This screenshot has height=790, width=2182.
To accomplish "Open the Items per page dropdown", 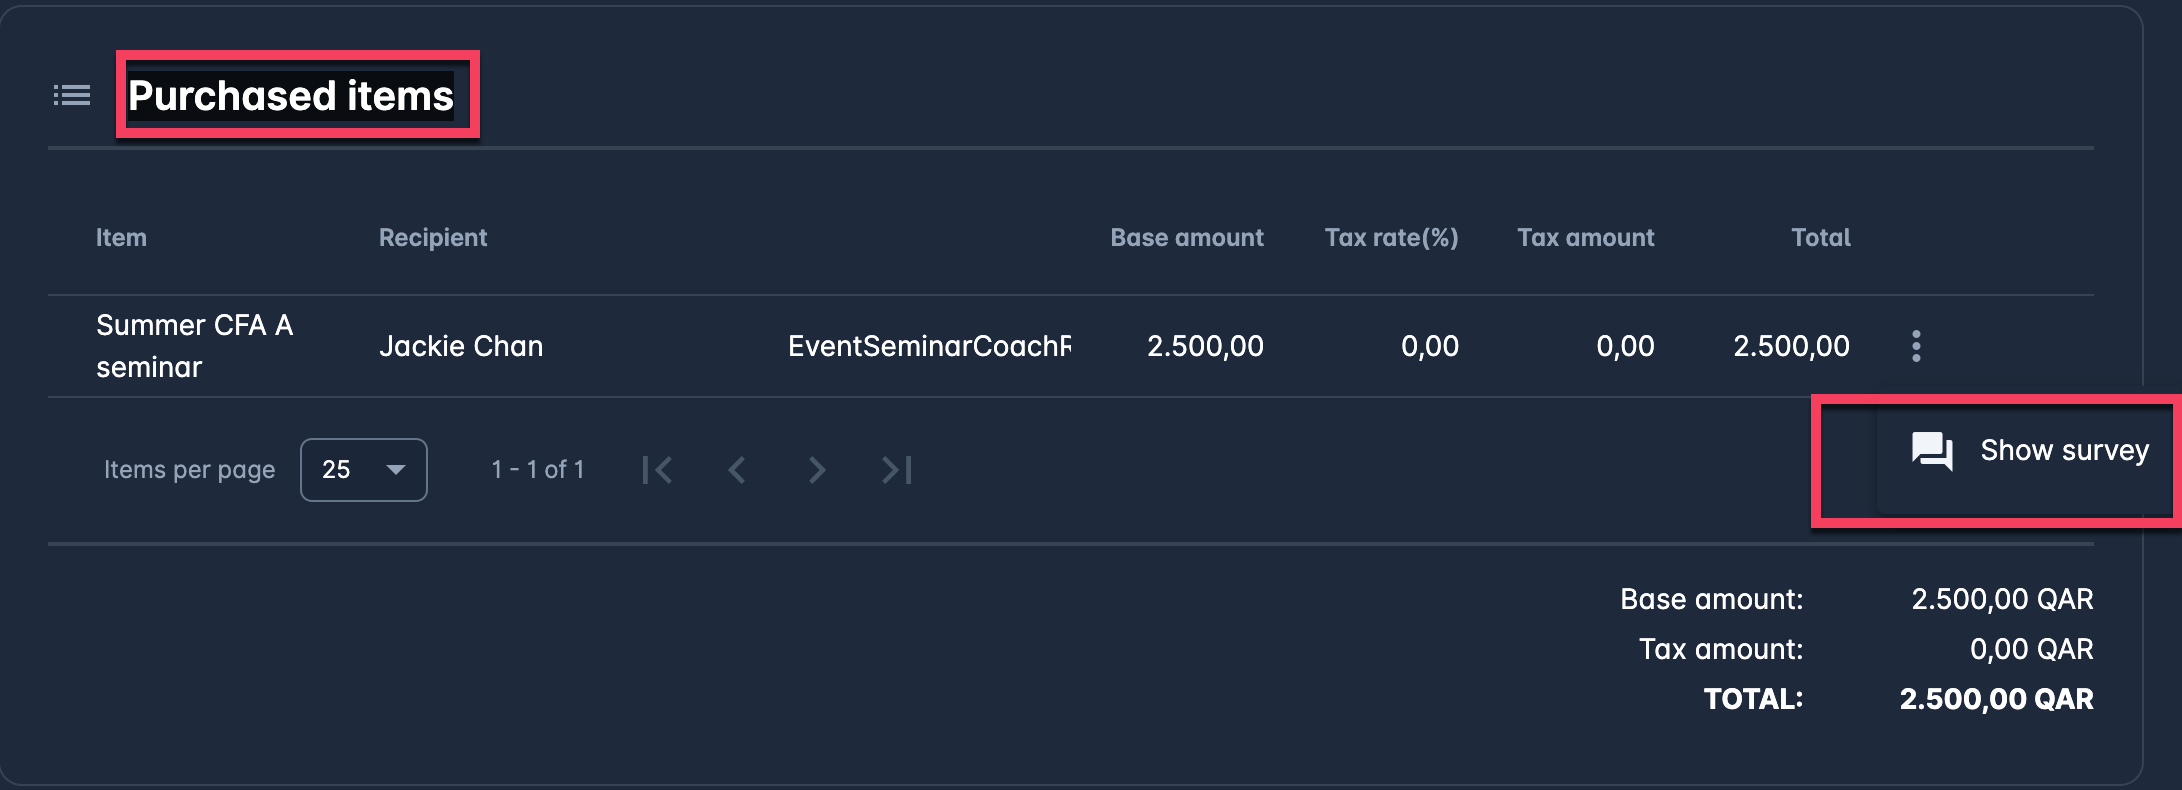I will 363,470.
